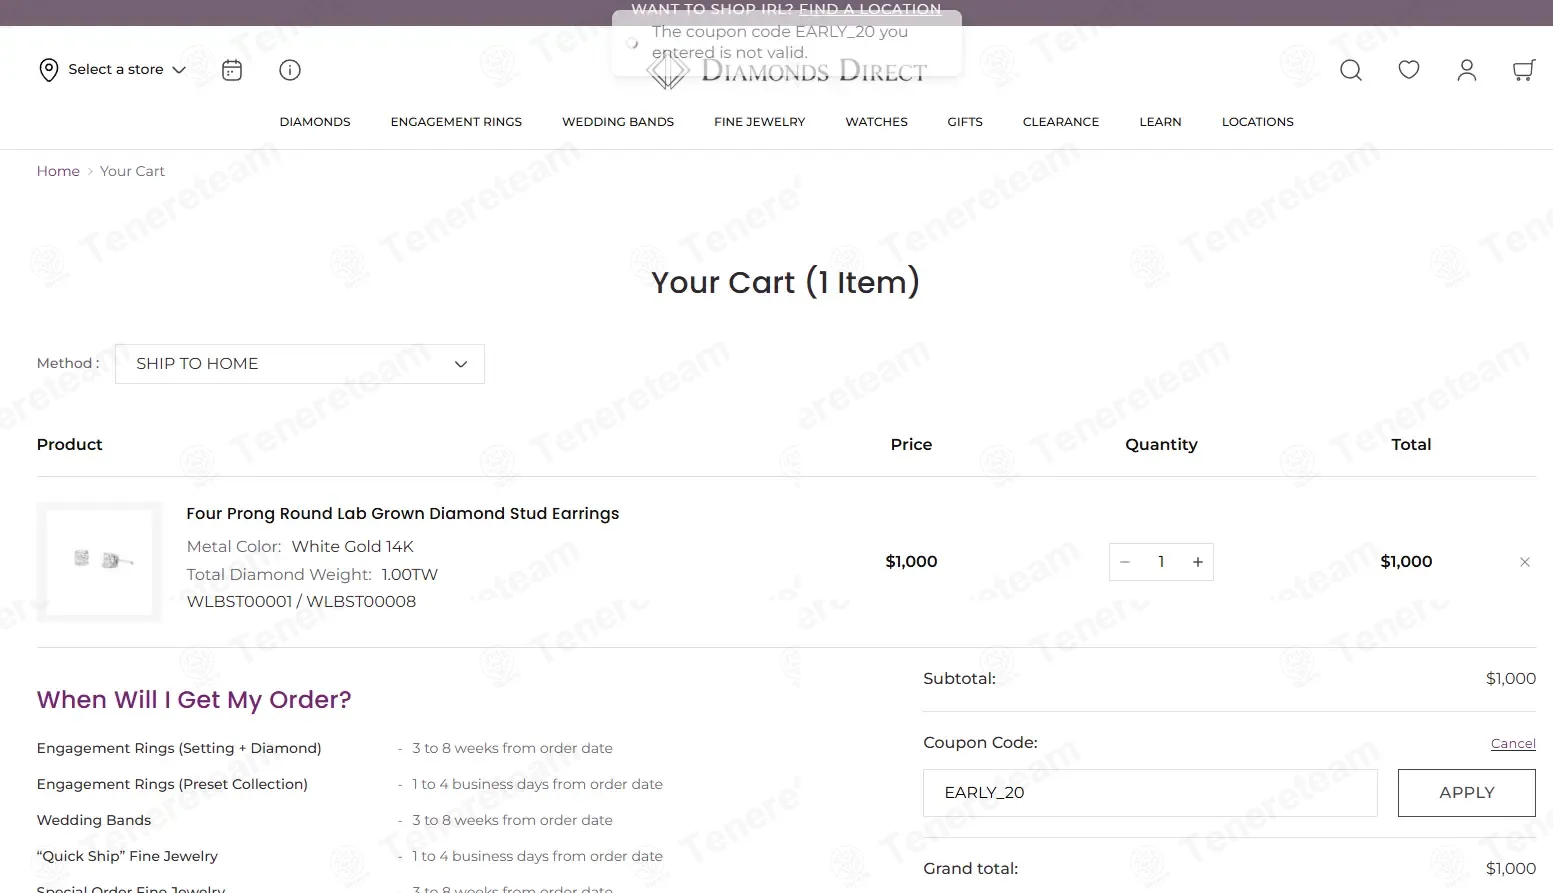The height and width of the screenshot is (893, 1553).
Task: Decrease quantity with the minus button
Action: 1125,562
